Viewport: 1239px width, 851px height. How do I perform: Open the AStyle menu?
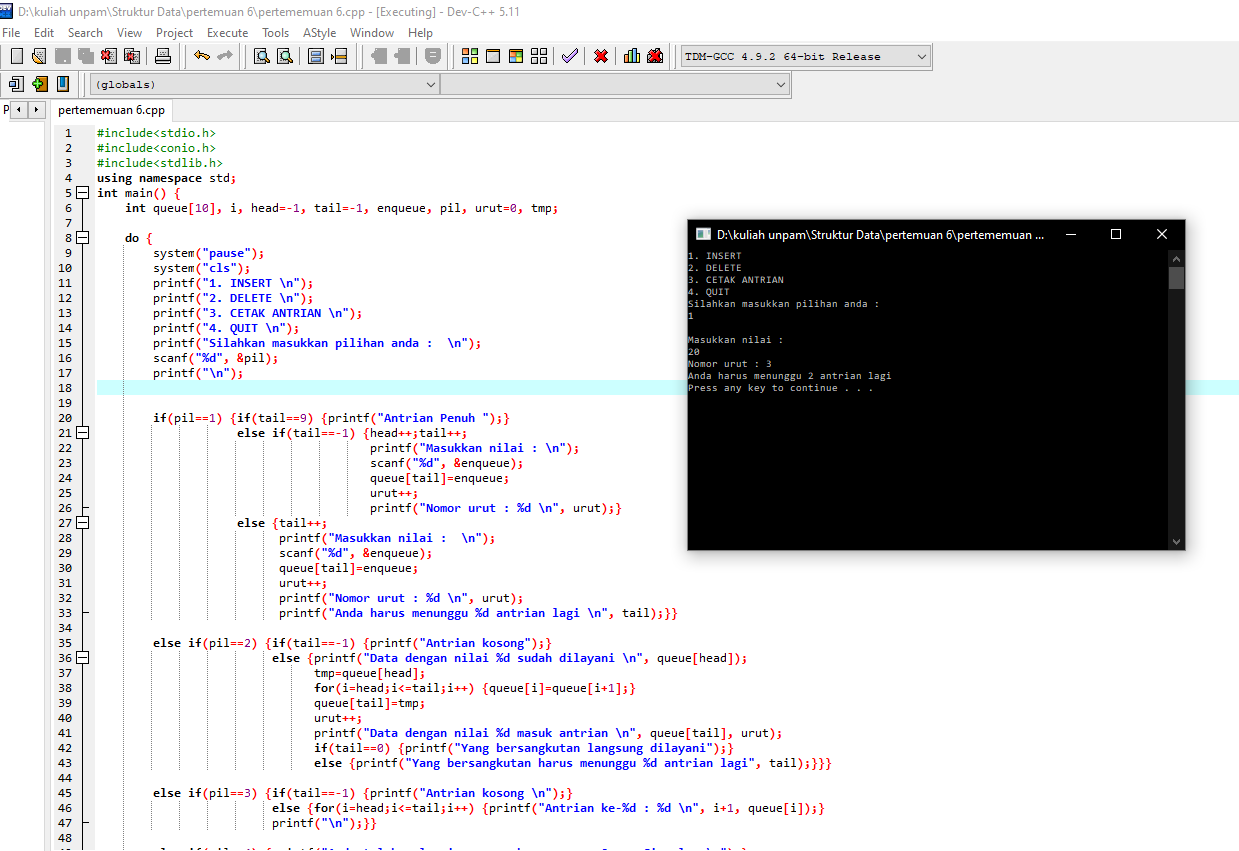click(x=320, y=33)
